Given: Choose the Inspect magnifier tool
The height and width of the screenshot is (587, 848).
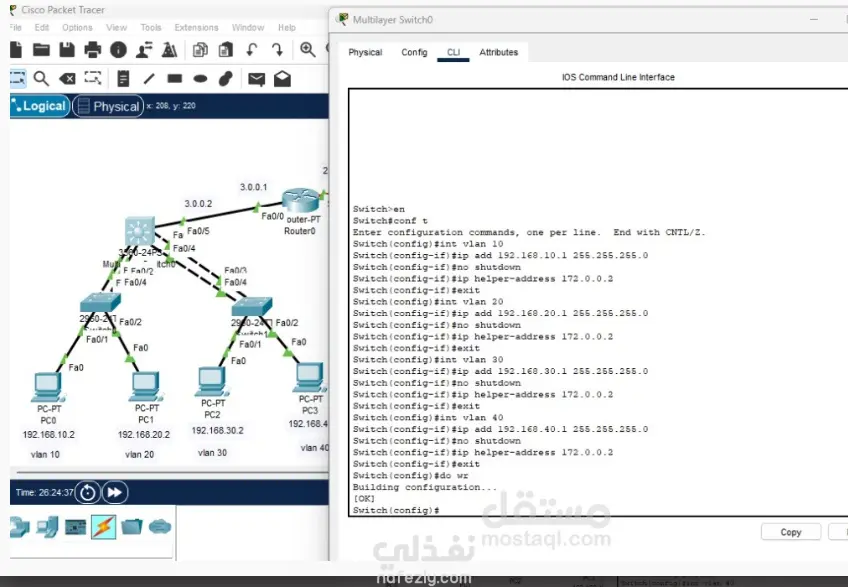Looking at the screenshot, I should point(41,78).
